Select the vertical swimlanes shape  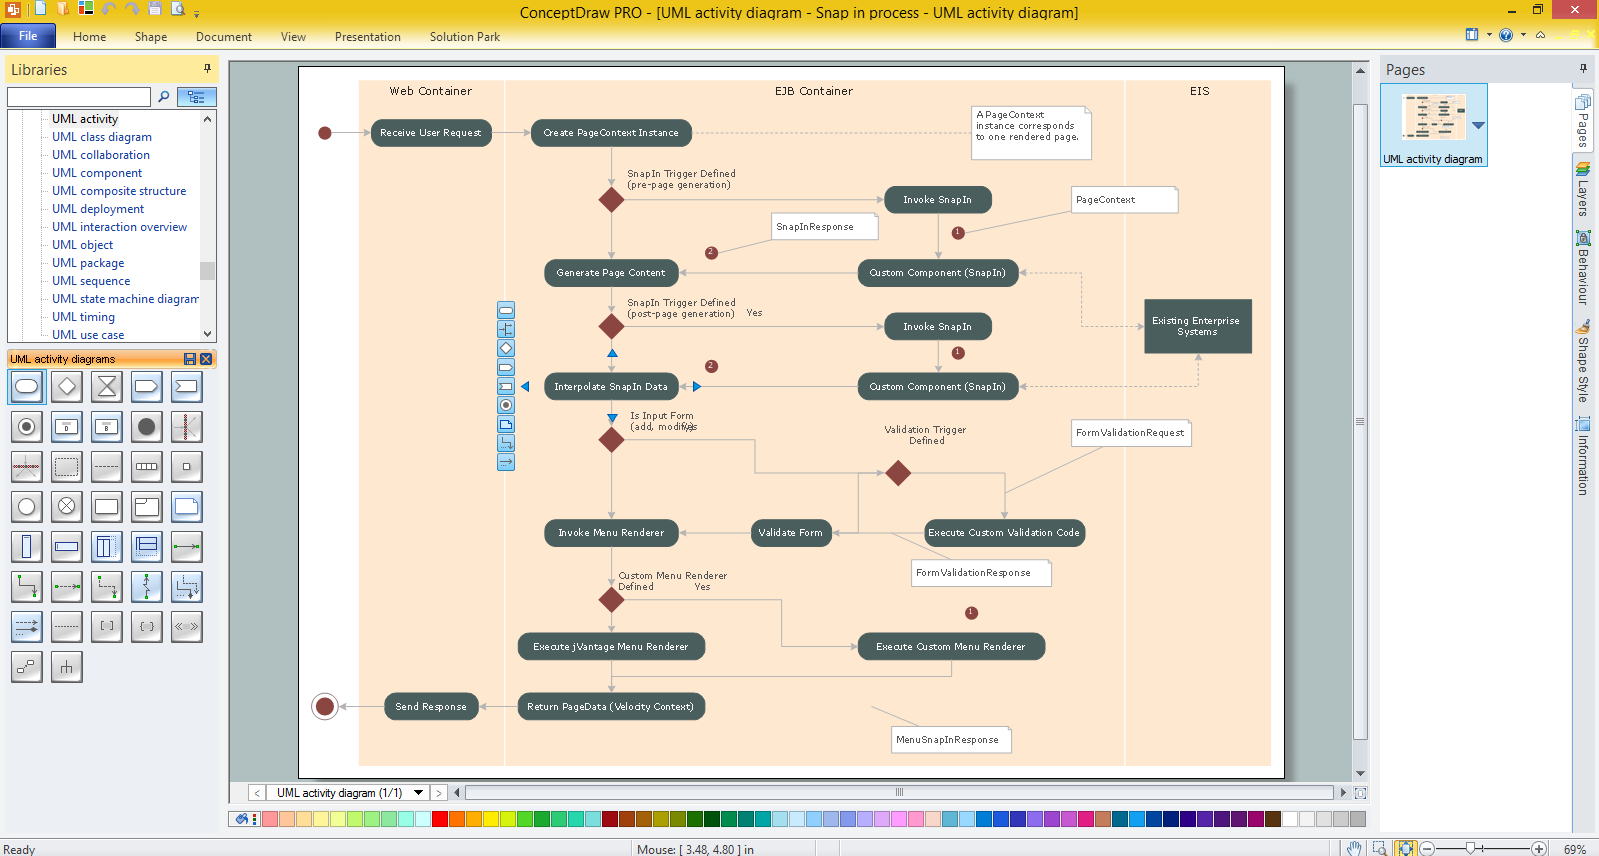(x=107, y=547)
